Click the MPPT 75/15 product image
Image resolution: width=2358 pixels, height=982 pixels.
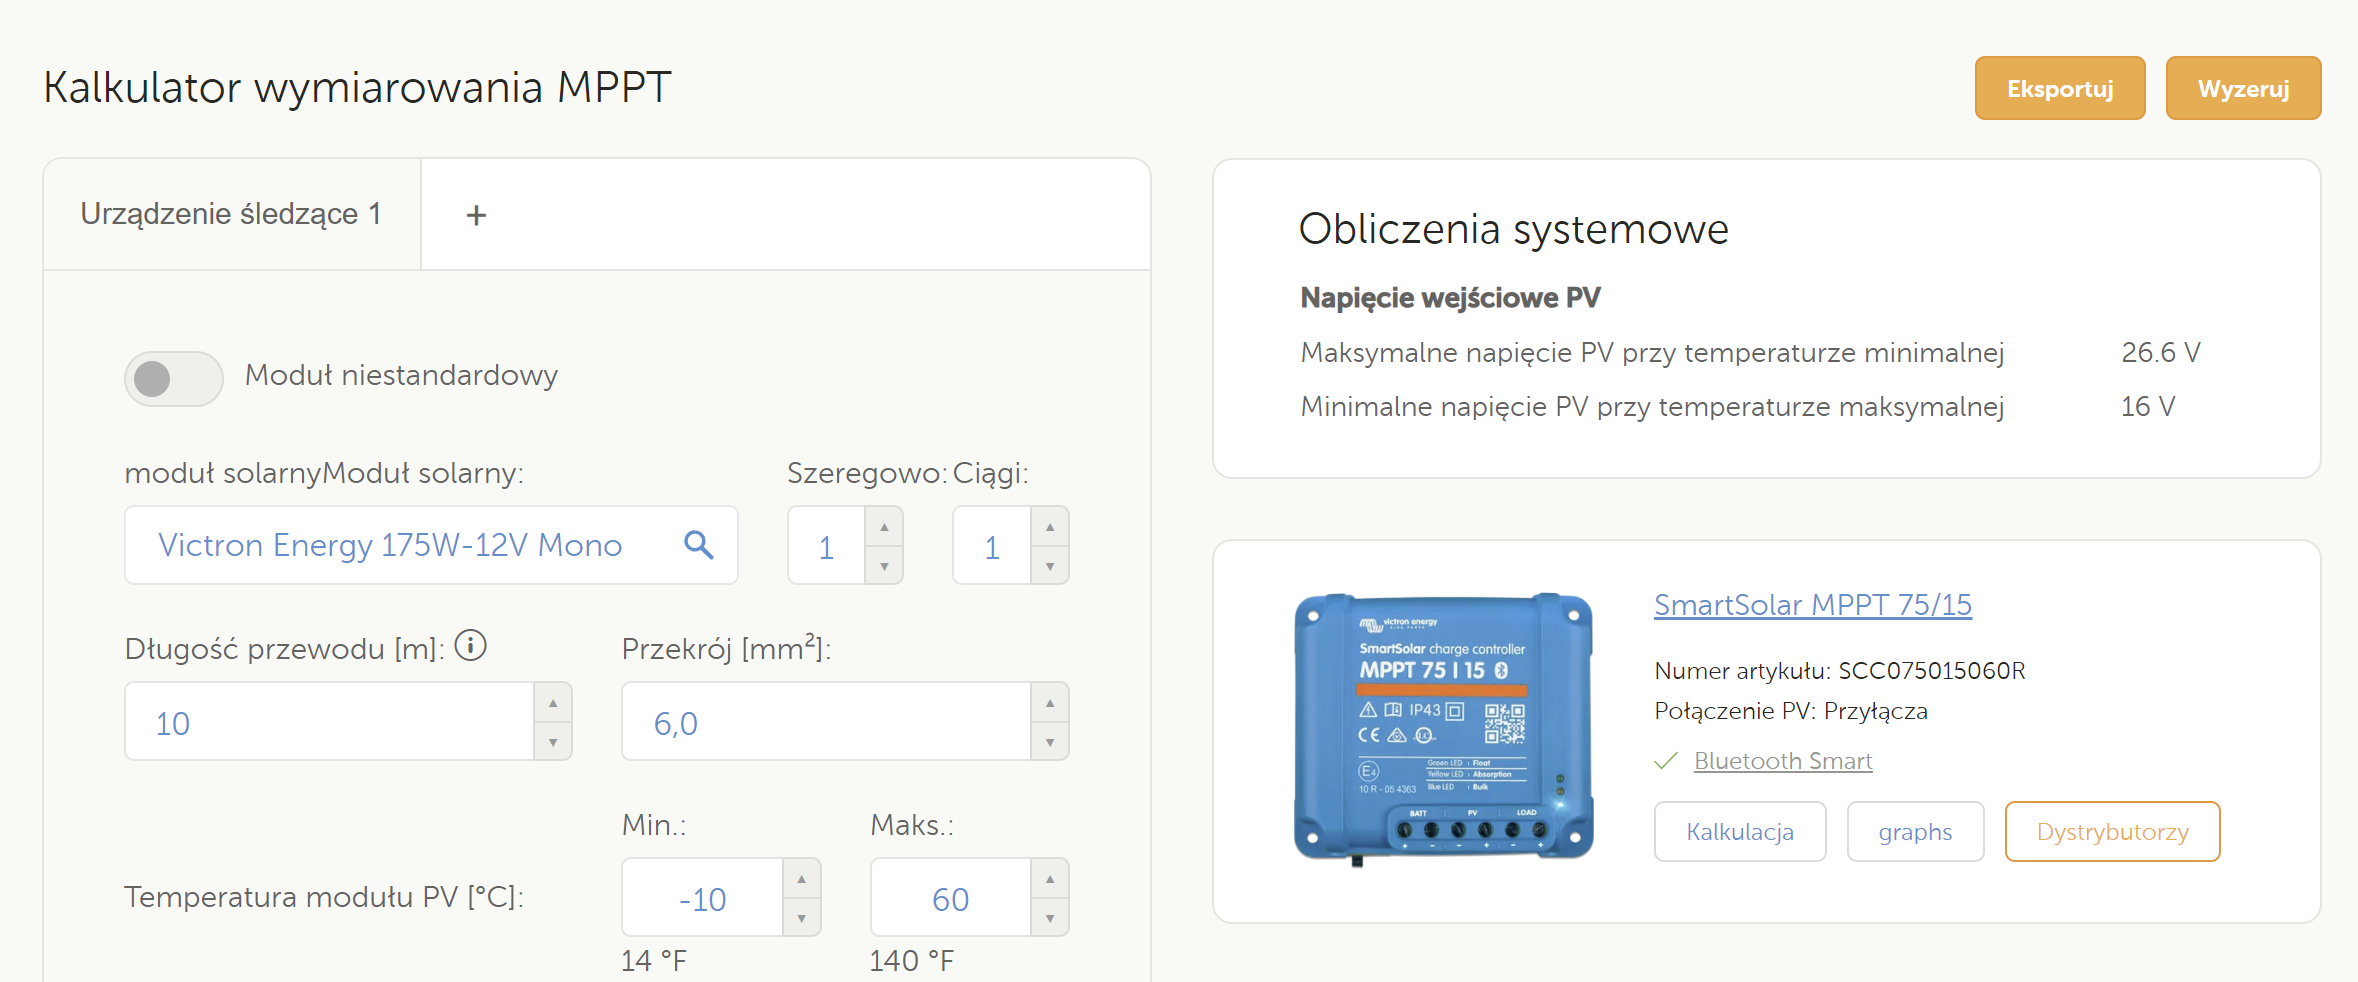coord(1443,728)
